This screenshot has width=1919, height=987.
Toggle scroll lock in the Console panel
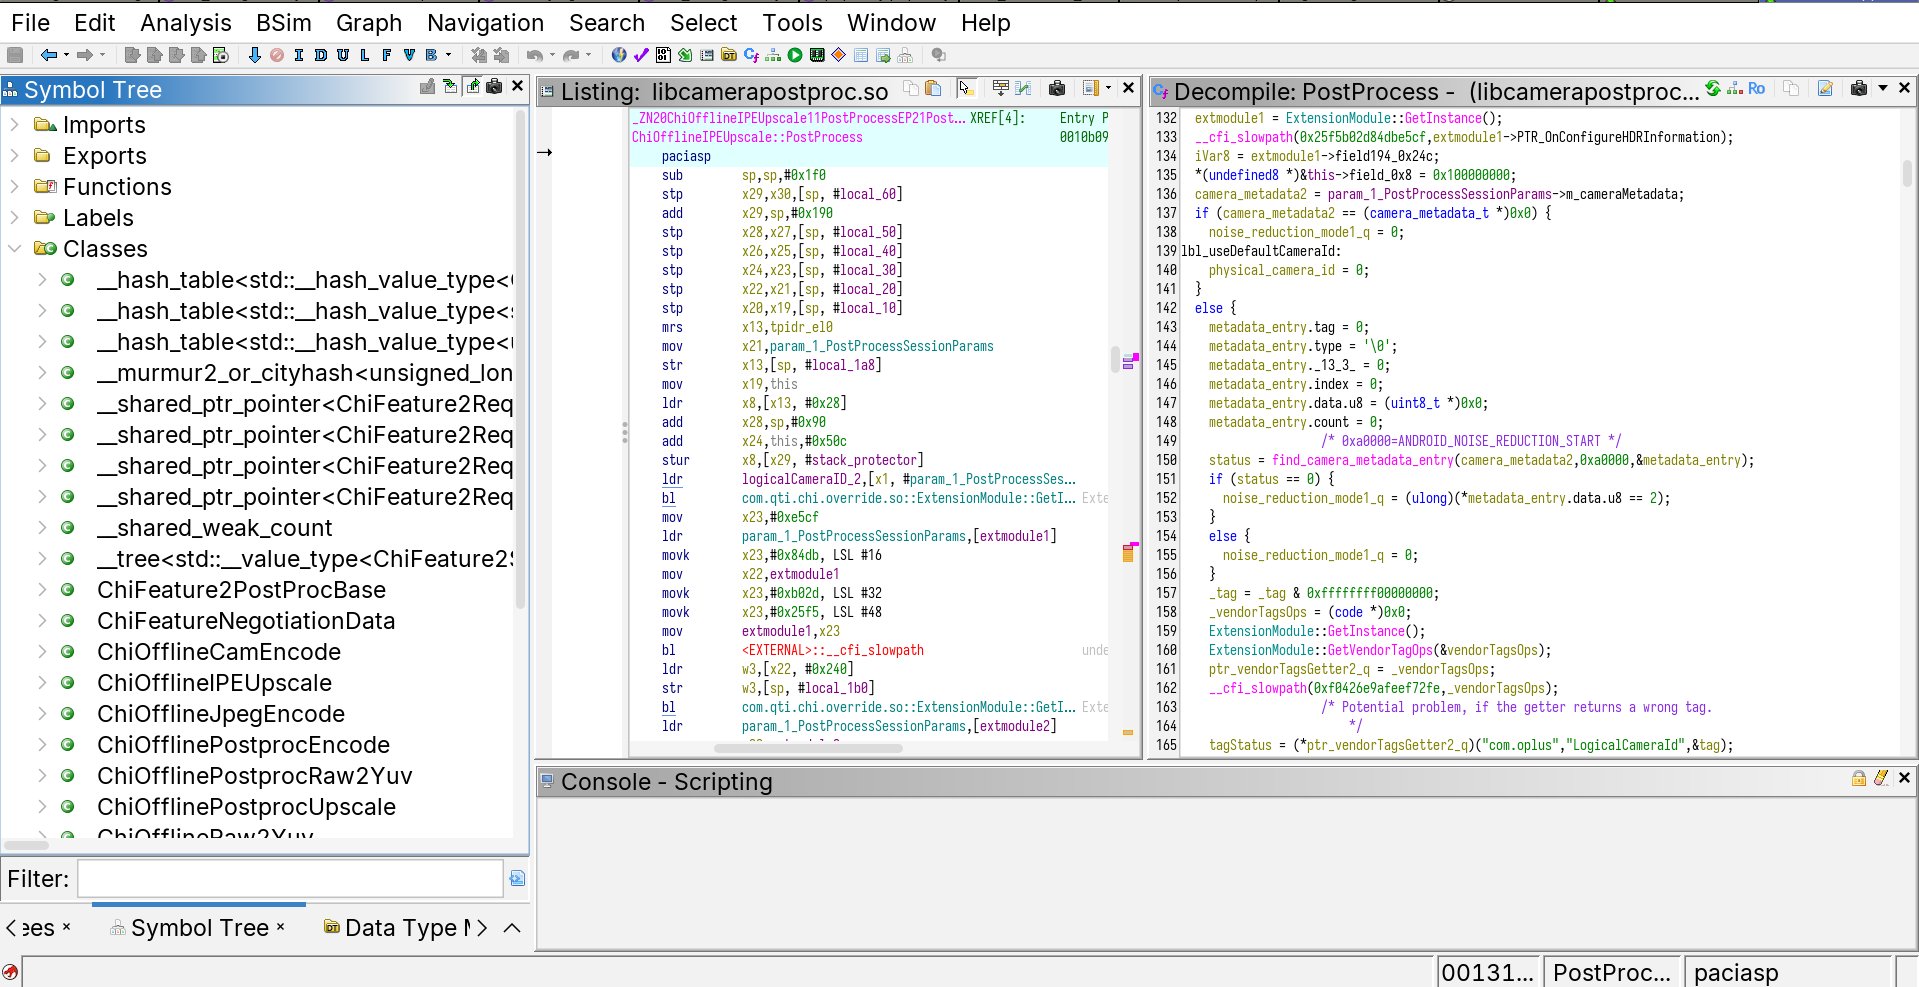pyautogui.click(x=1857, y=779)
